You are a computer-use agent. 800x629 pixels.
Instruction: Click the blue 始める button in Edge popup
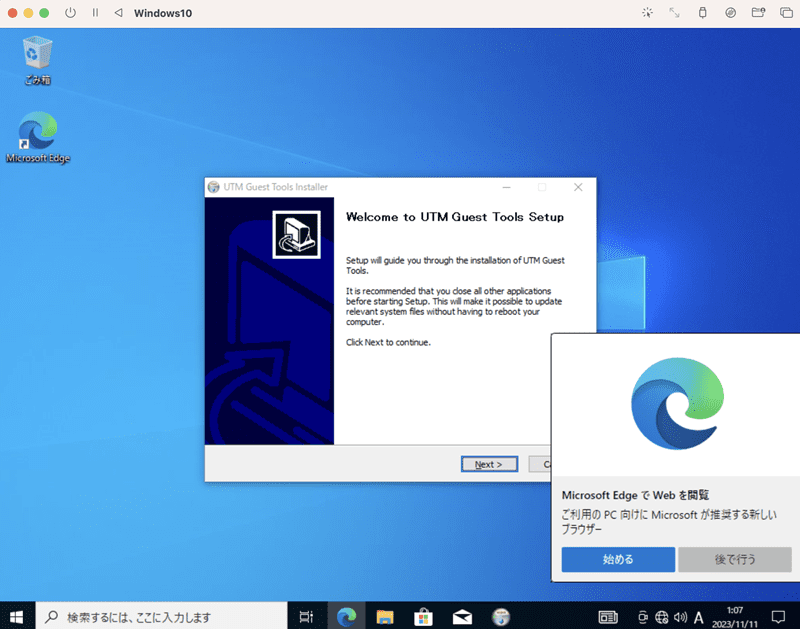tap(618, 560)
